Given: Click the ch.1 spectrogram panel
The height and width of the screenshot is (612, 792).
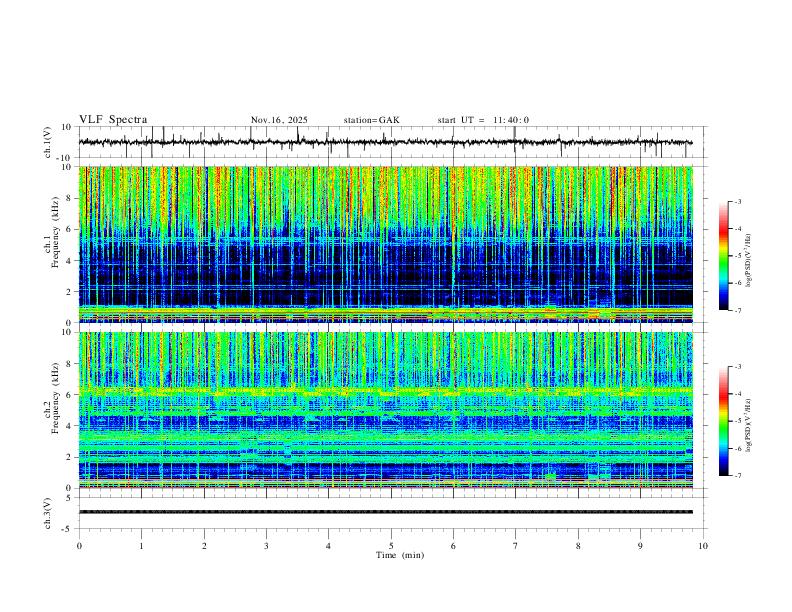Looking at the screenshot, I should tap(385, 244).
